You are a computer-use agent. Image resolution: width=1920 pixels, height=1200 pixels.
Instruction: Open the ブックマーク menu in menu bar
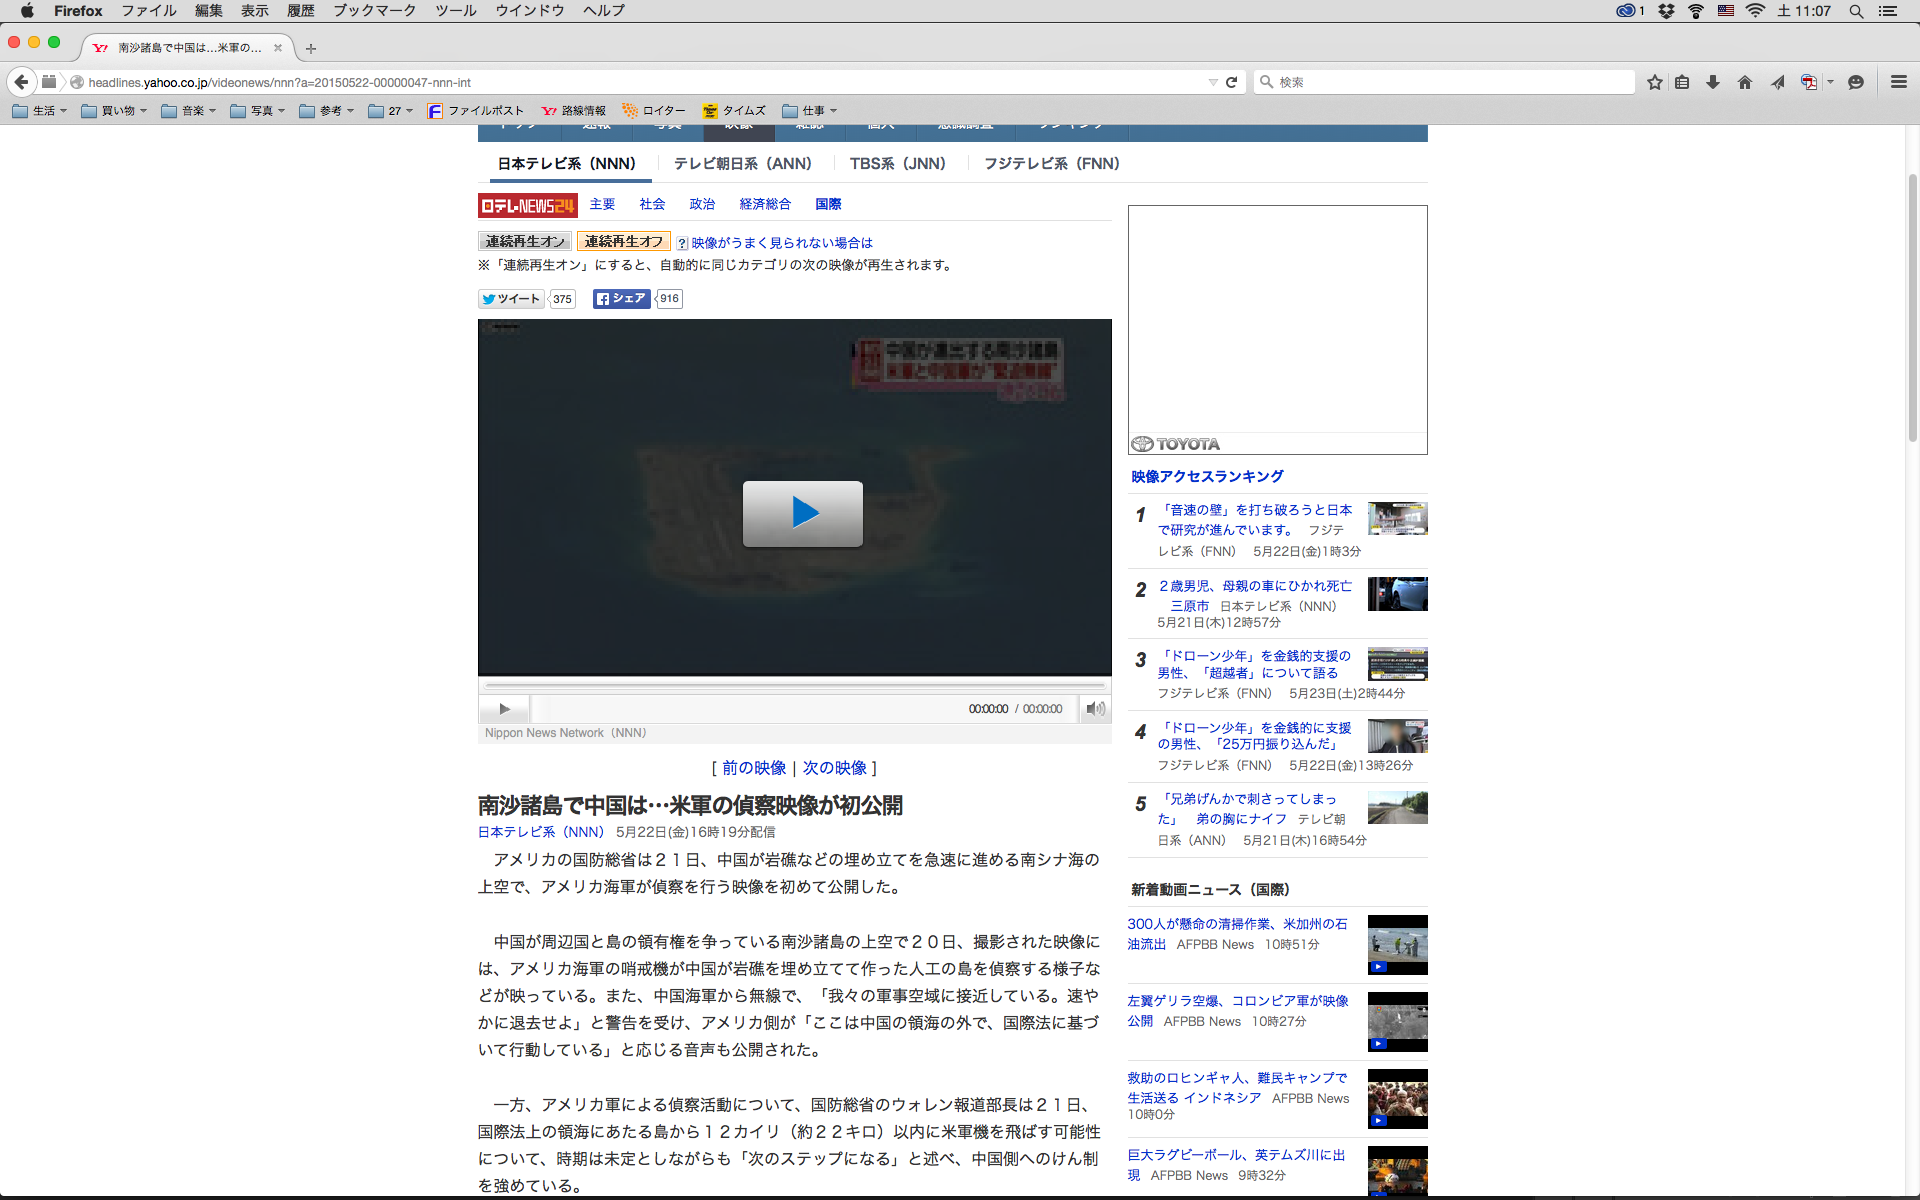click(x=374, y=10)
